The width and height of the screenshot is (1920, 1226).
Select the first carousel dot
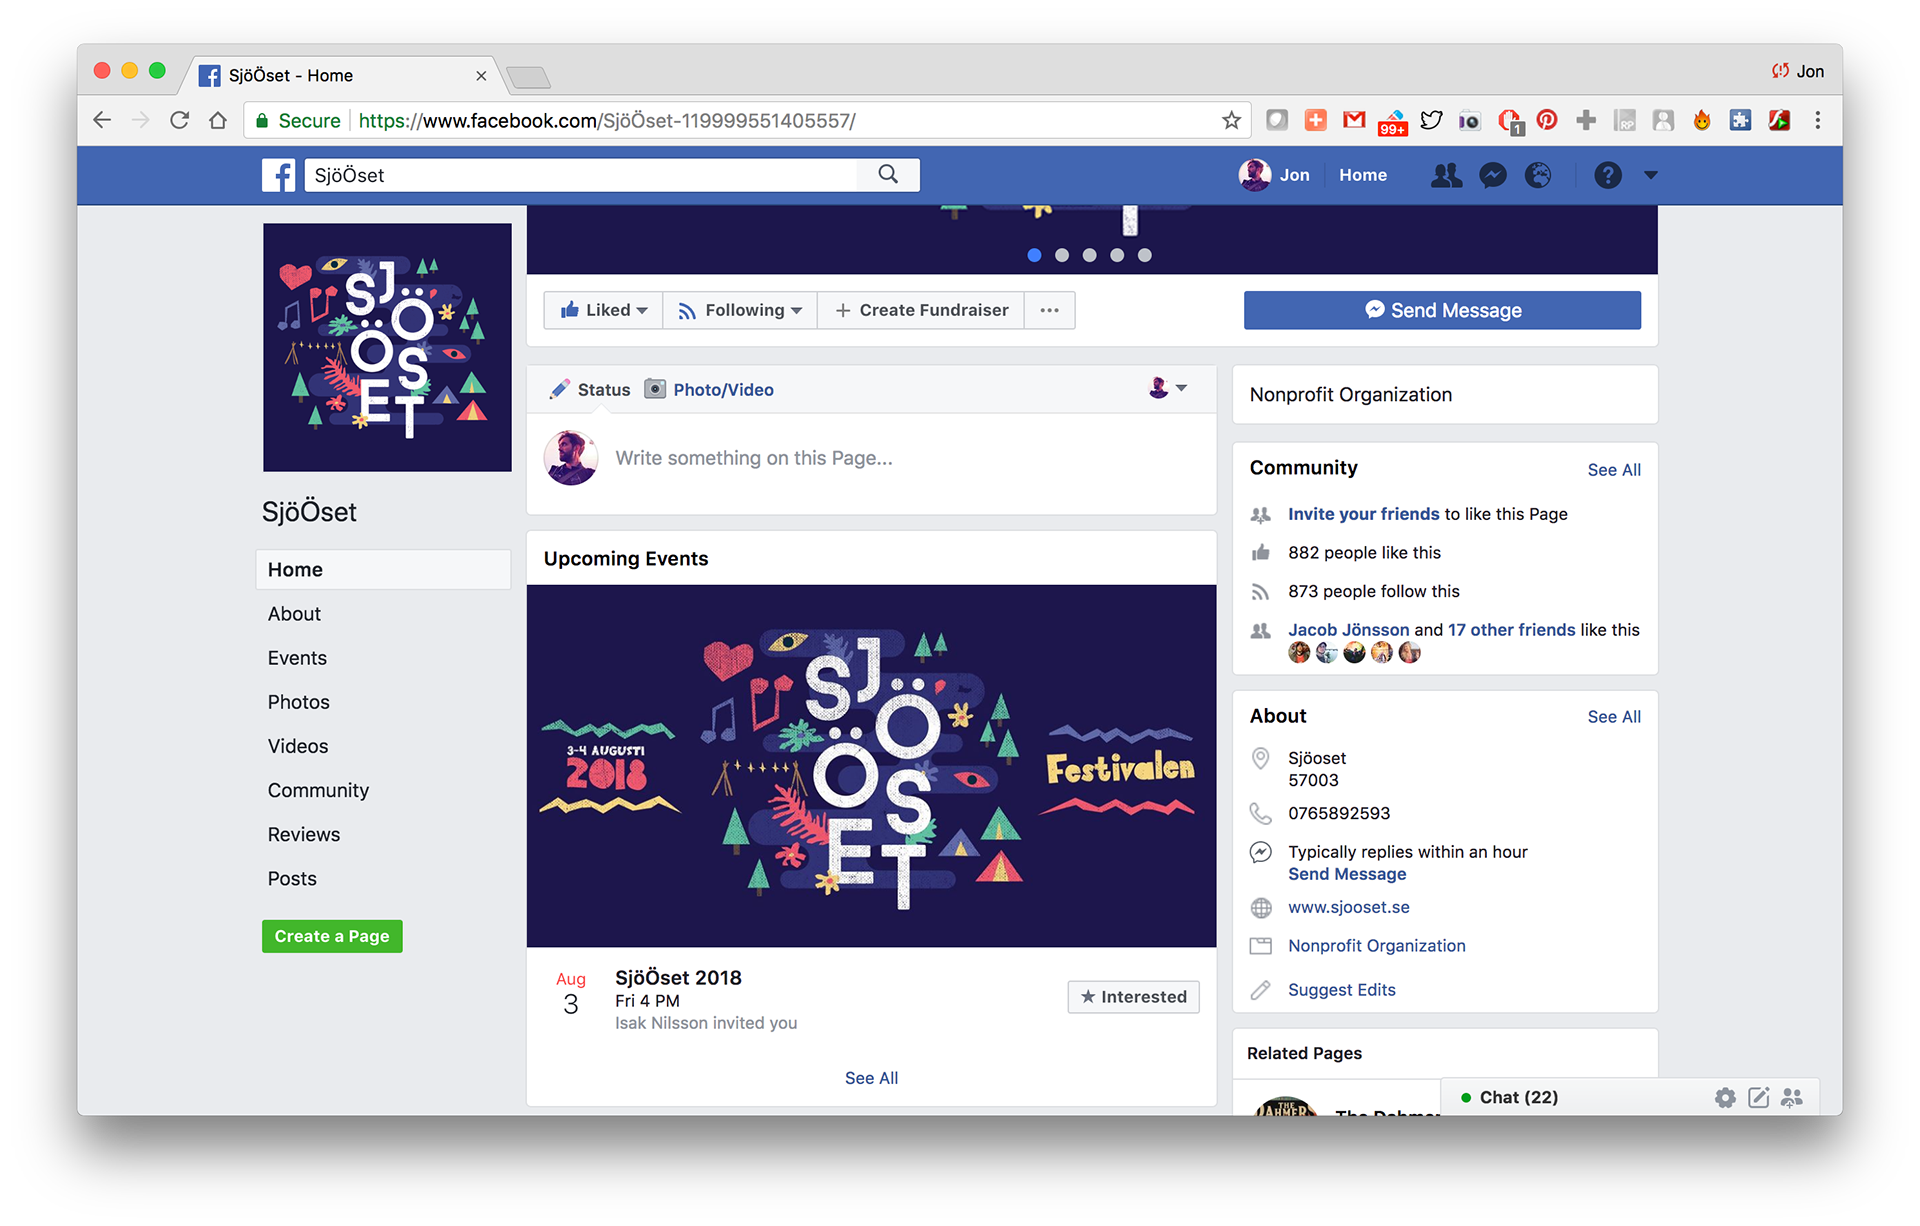[1034, 255]
